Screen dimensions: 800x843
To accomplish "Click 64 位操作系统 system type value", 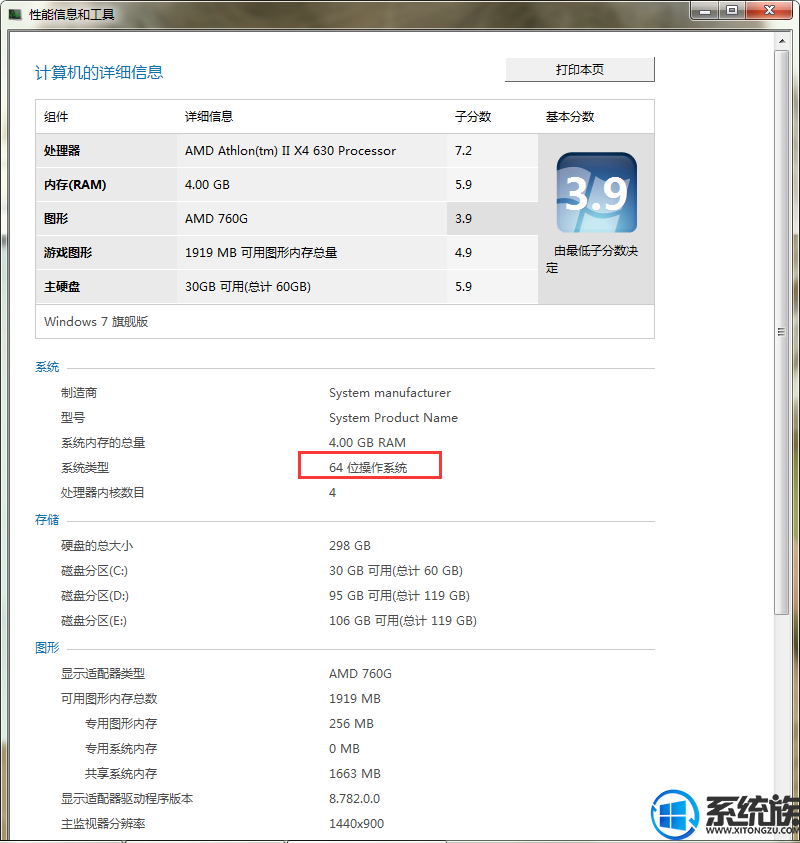I will pos(368,468).
